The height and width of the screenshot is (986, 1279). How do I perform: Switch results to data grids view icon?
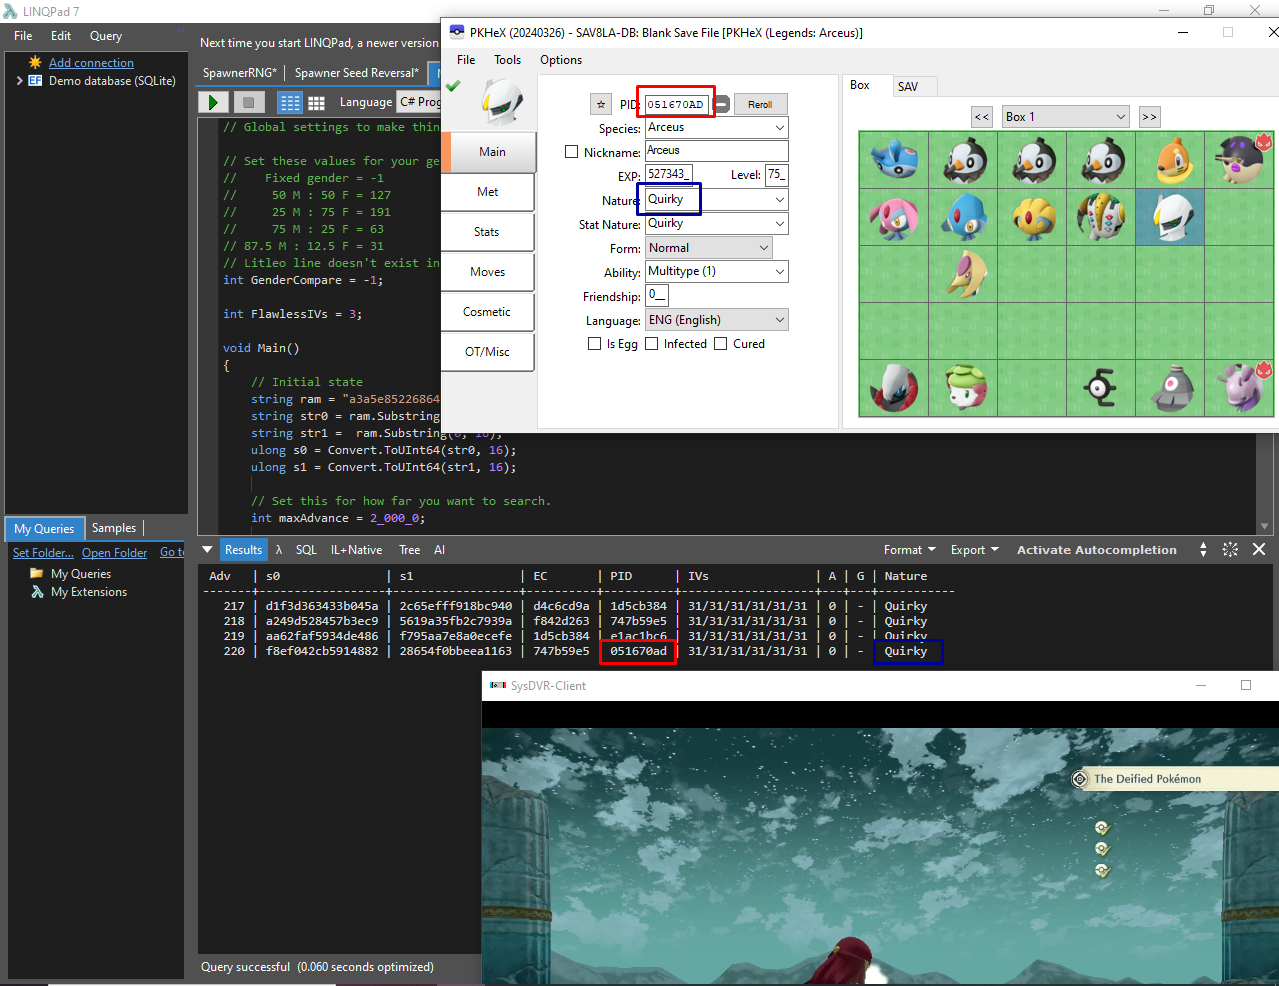coord(317,102)
